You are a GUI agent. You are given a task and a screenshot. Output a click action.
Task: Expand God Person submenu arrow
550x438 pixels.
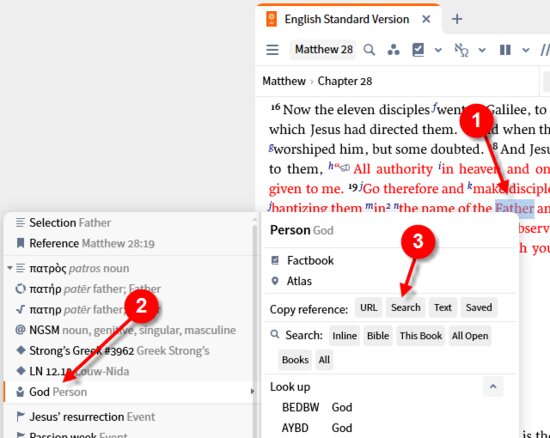251,391
